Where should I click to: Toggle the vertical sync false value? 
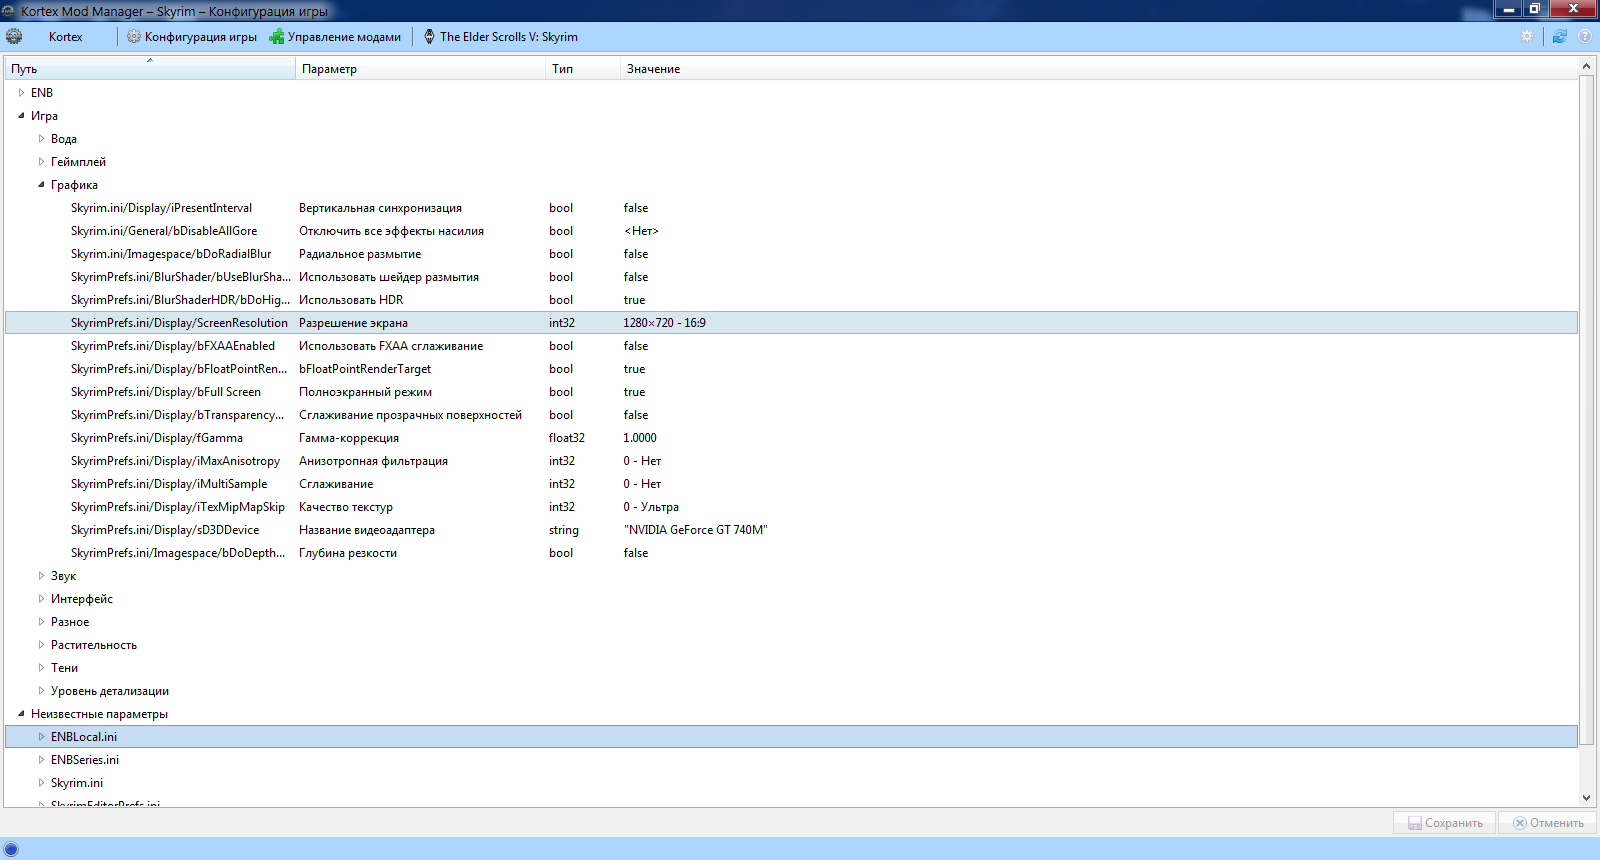point(636,208)
